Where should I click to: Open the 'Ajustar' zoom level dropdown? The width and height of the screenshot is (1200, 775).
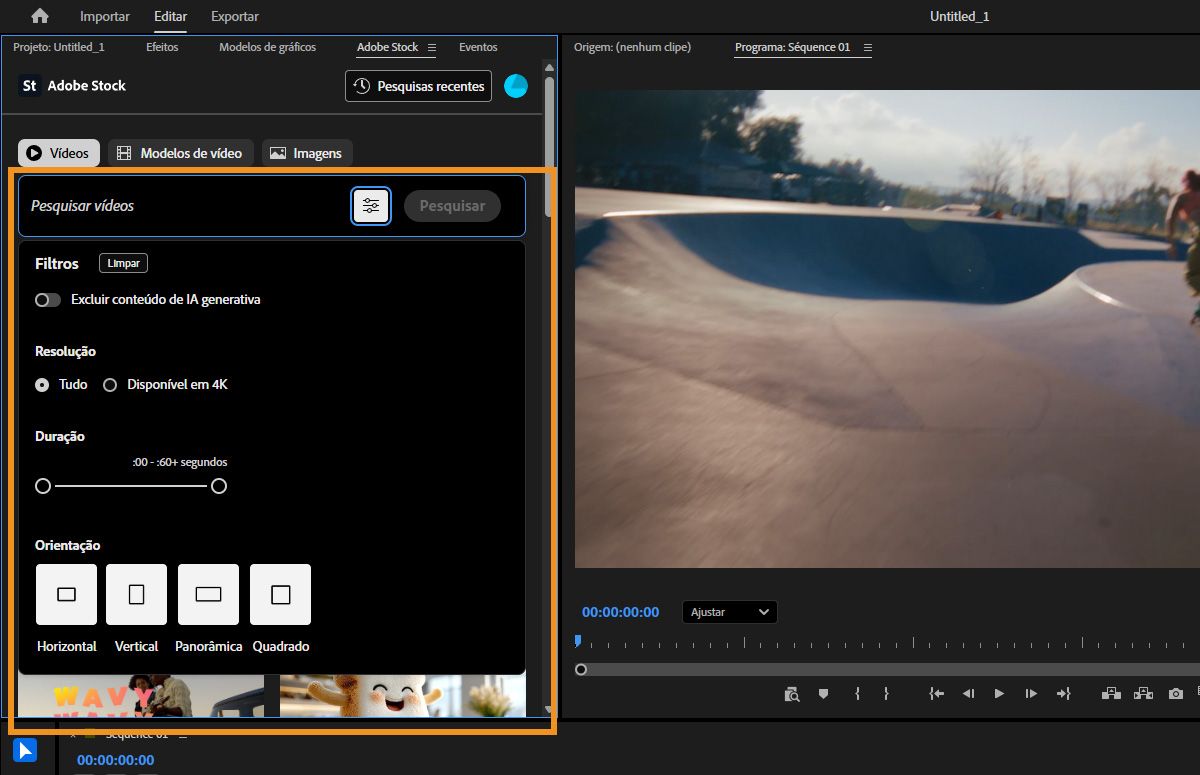(x=729, y=611)
